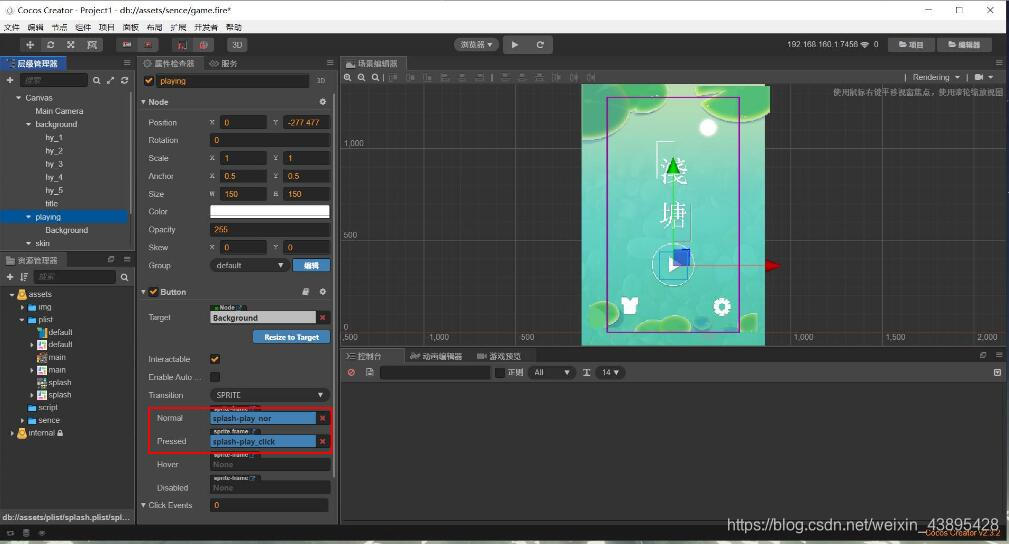Screen dimensions: 1009x544
Task: Expand all hierarchy nodes icon
Action: click(110, 80)
